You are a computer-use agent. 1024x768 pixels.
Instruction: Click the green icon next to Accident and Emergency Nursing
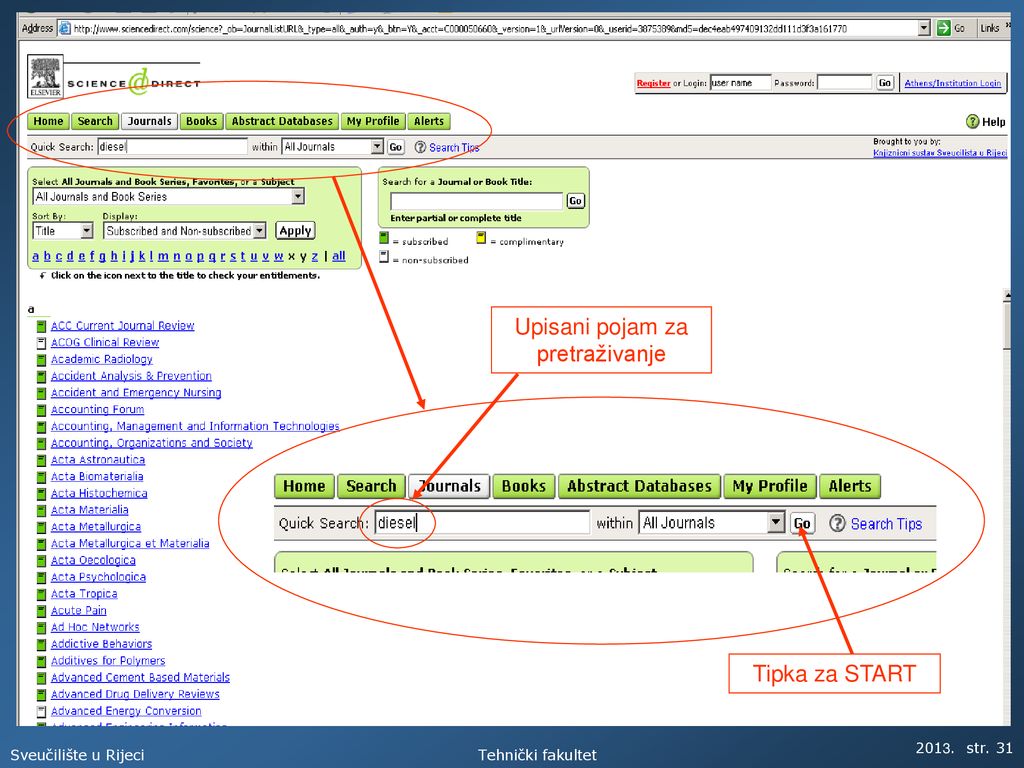click(x=40, y=393)
